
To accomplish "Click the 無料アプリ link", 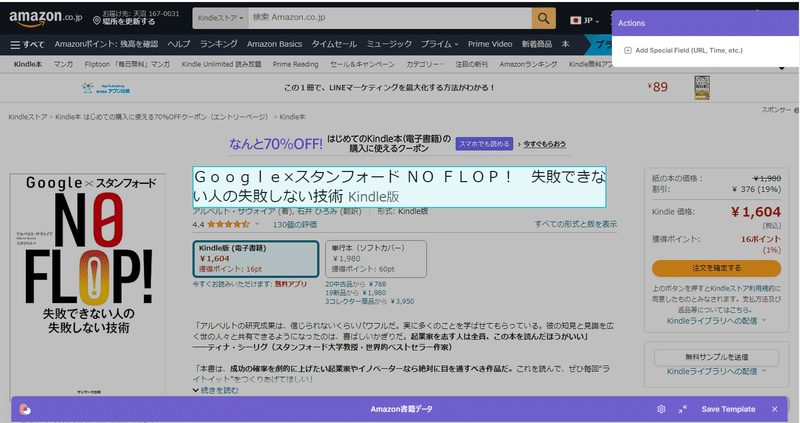I will 290,284.
